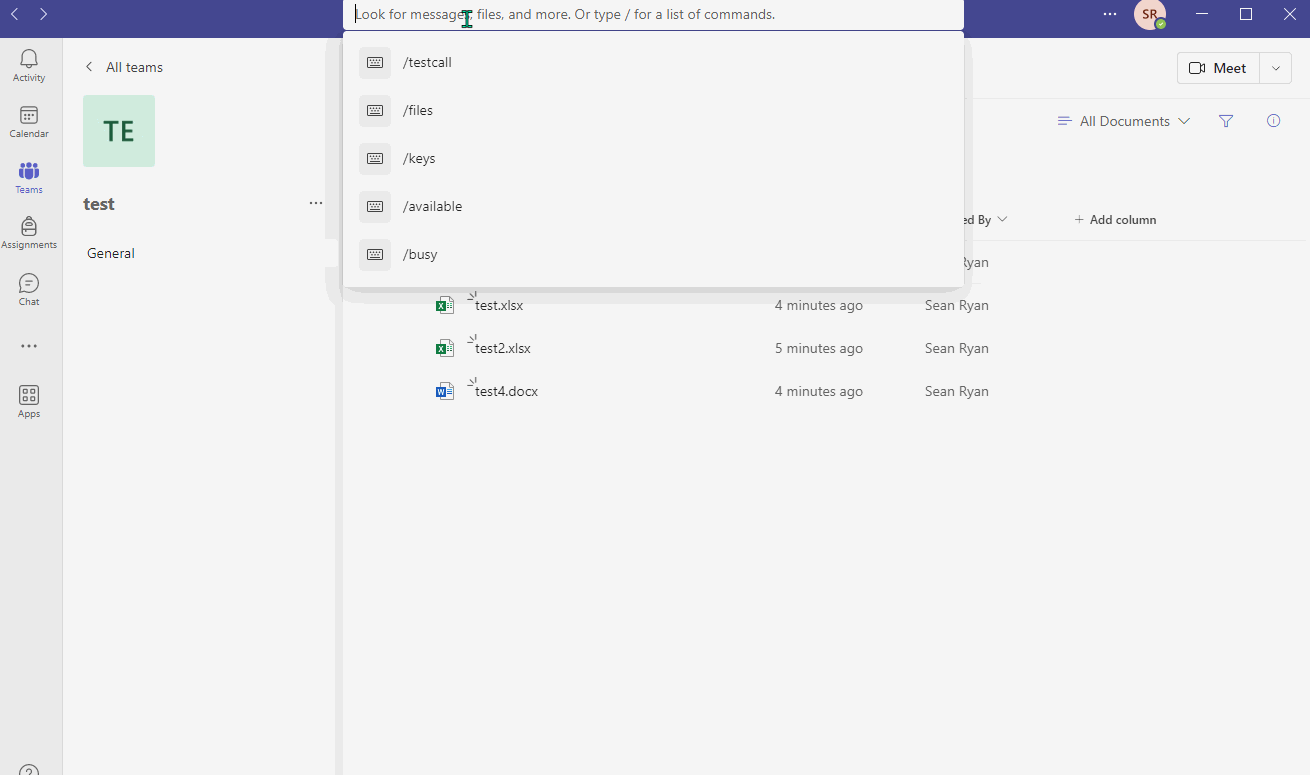Click the TE team avatar
Screen dimensions: 1310x775
point(119,131)
